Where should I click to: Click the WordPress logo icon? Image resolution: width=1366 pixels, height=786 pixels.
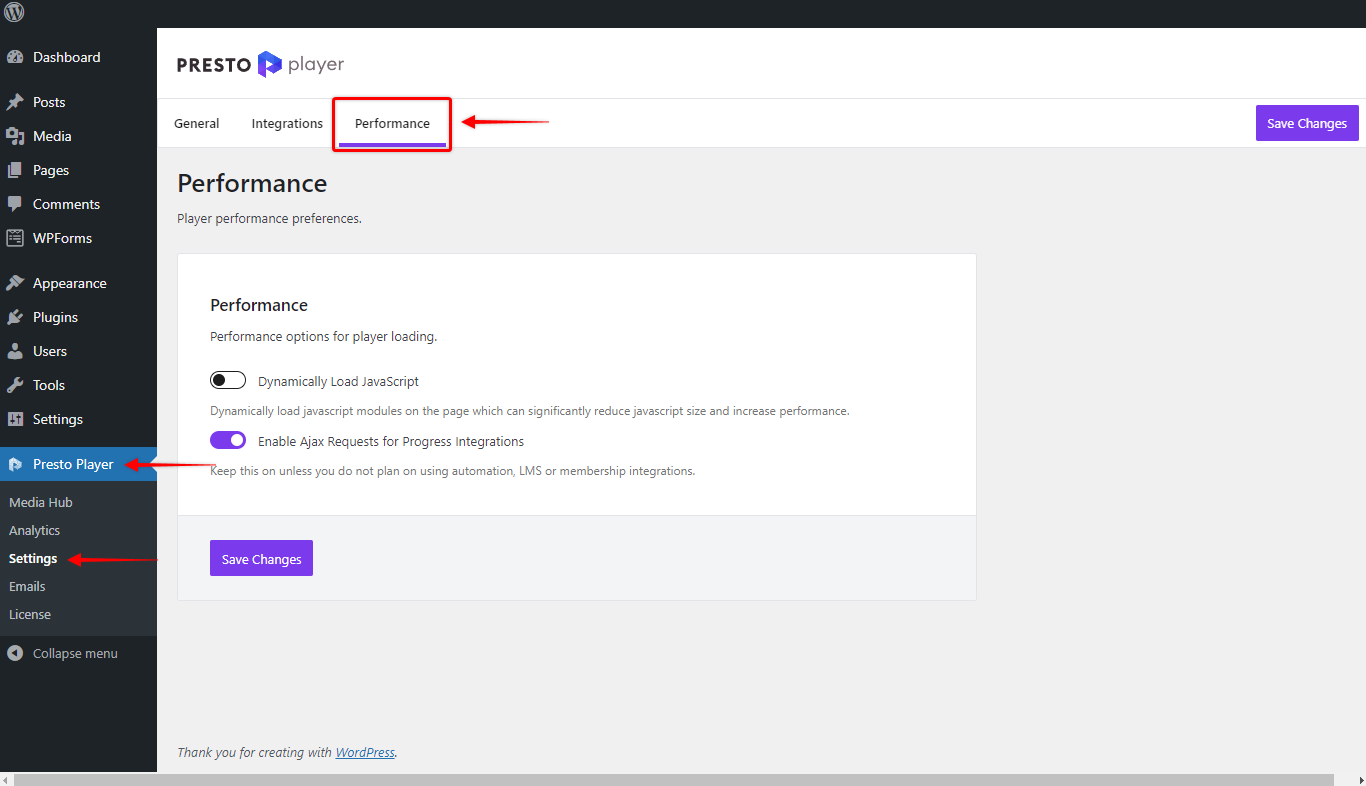14,13
